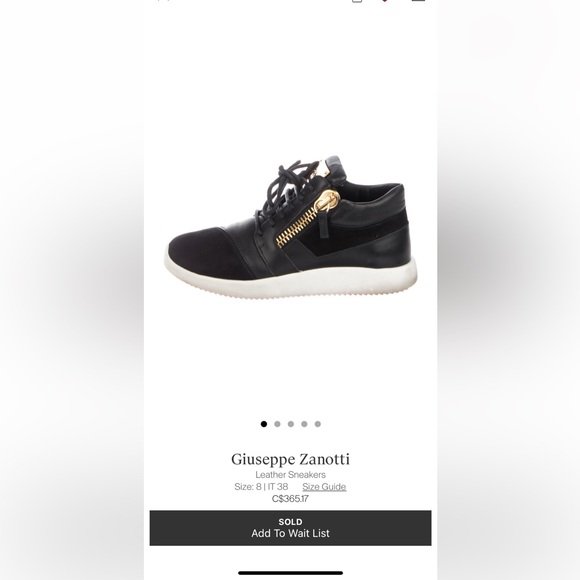
Task: Tap the black sneaker product photo
Action: tap(291, 226)
